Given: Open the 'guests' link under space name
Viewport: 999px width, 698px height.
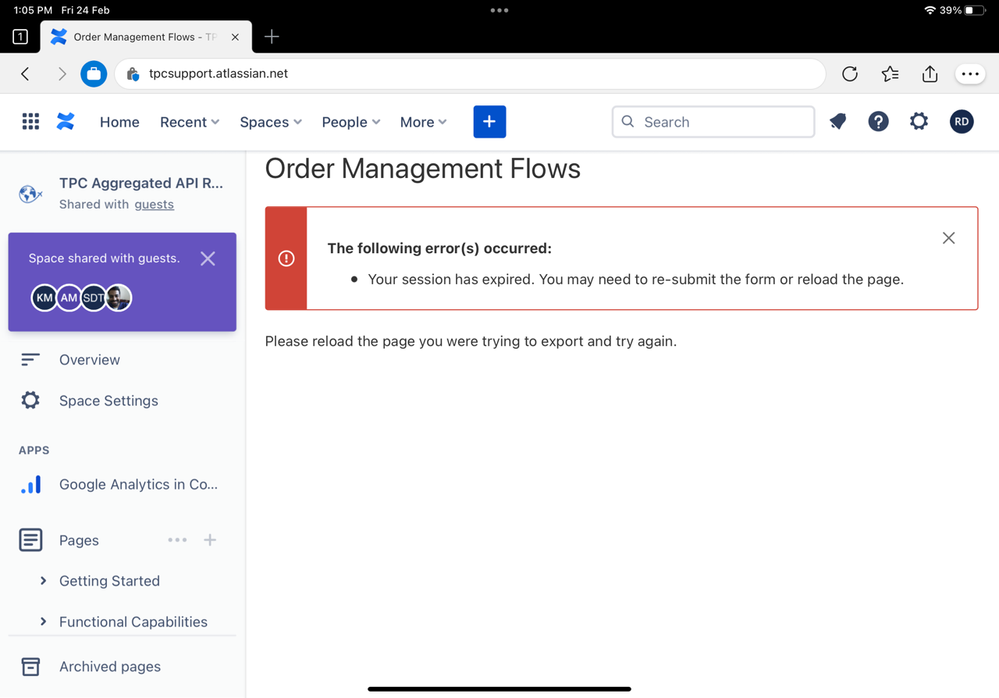Looking at the screenshot, I should tap(154, 204).
